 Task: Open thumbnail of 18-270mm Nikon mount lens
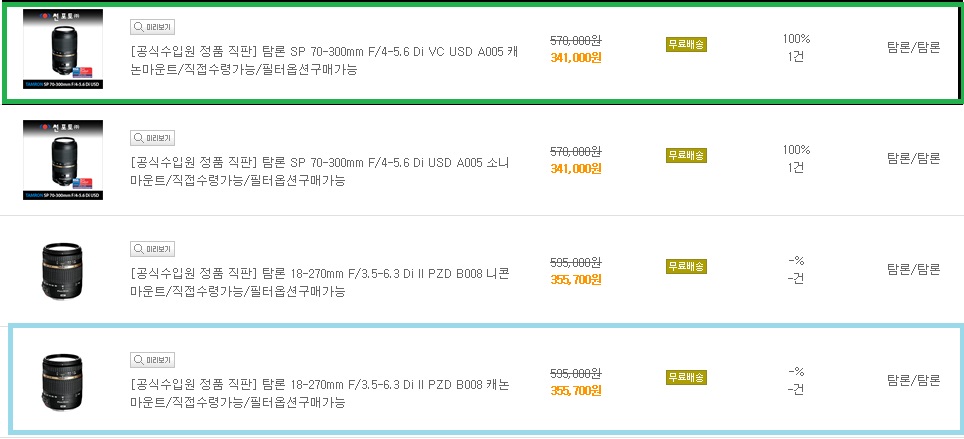pyautogui.click(x=63, y=271)
